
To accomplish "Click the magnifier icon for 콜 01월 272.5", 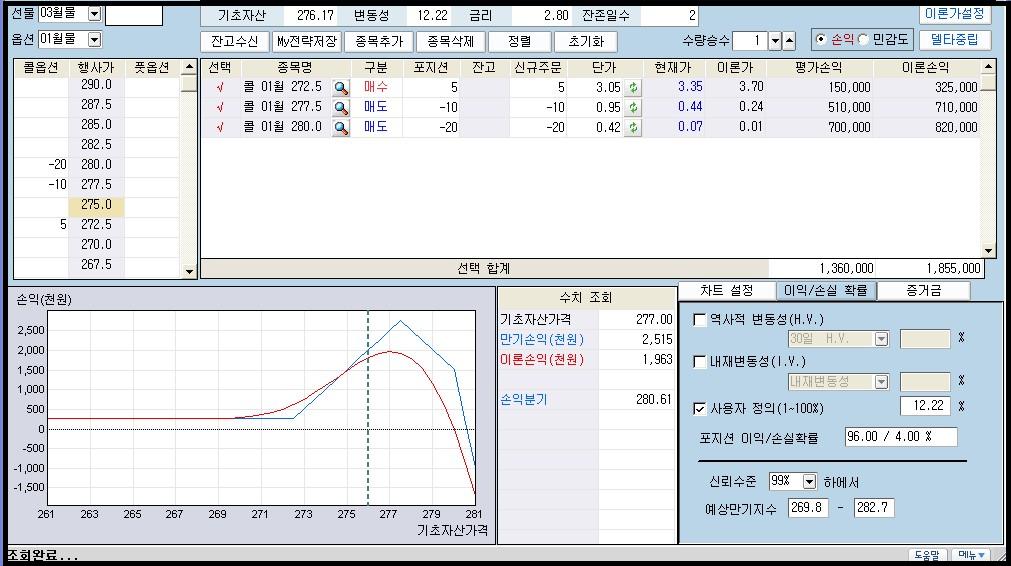I will coord(341,87).
